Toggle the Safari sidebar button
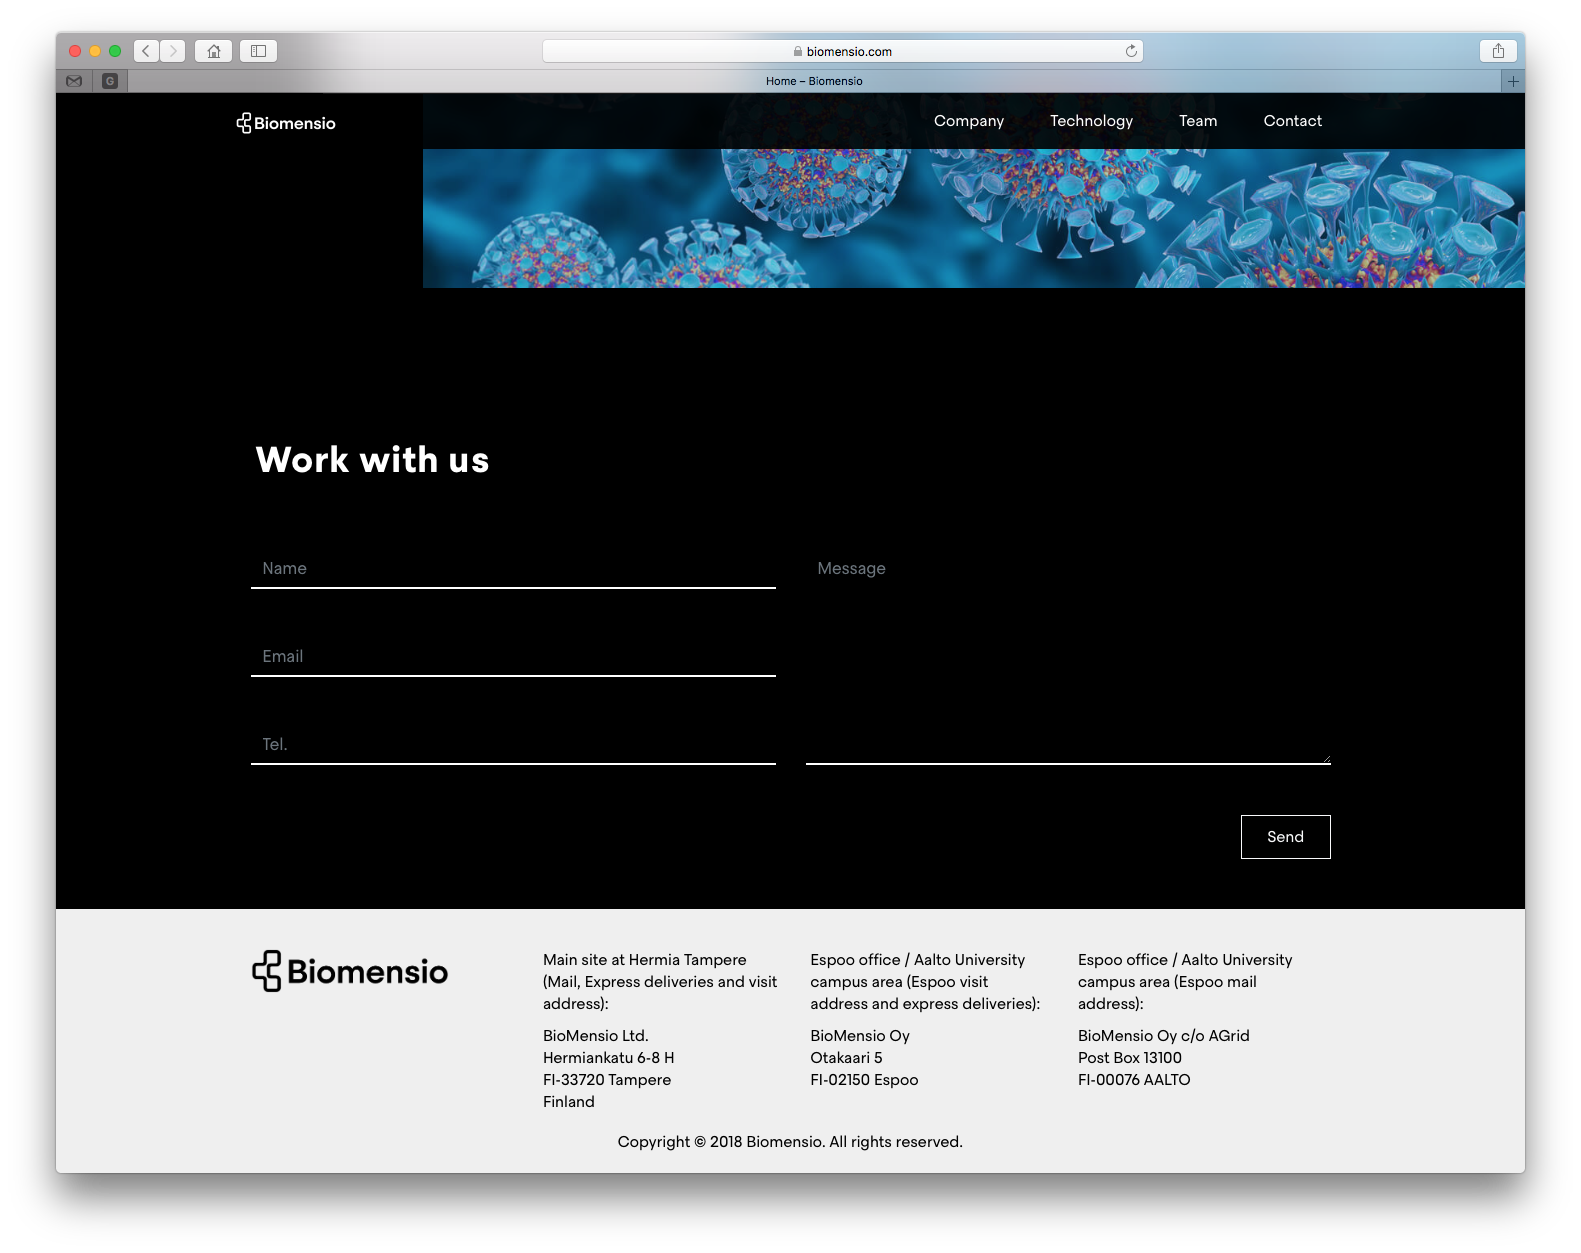 [x=258, y=51]
